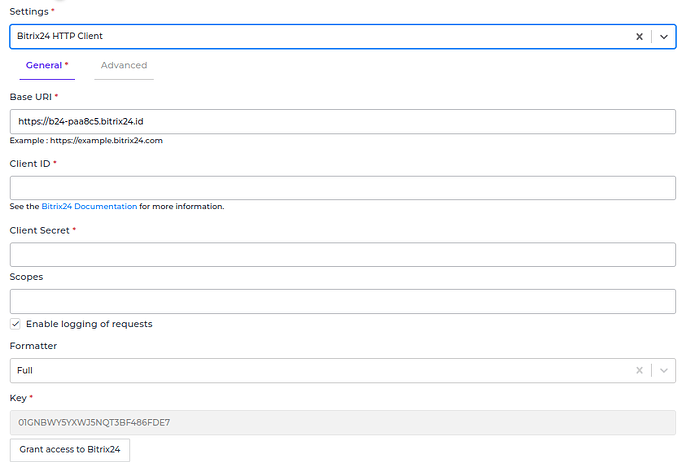Focus the Client Secret input field

(x=343, y=254)
